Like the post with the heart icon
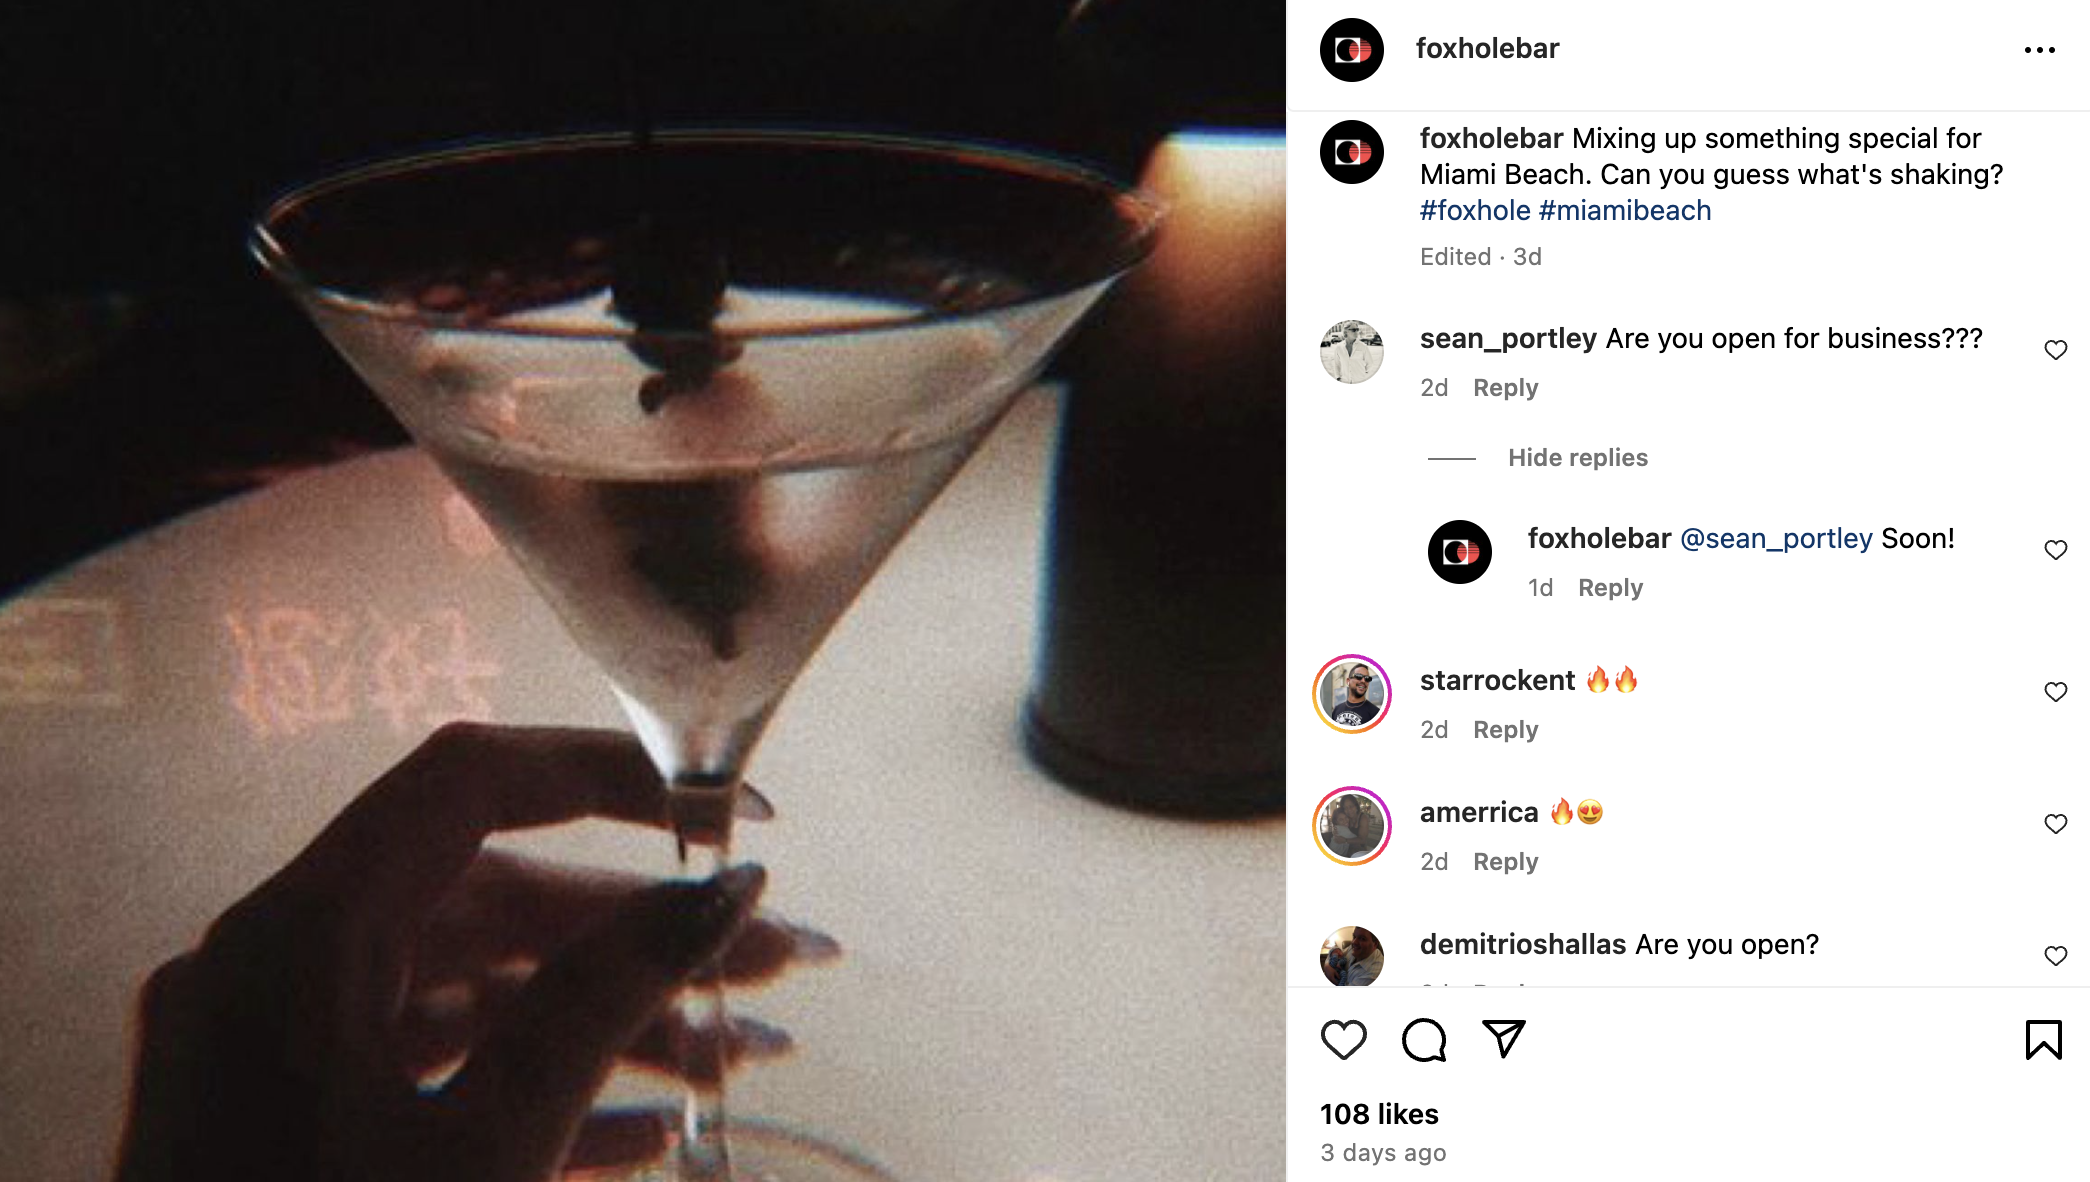This screenshot has width=2090, height=1182. [1343, 1040]
